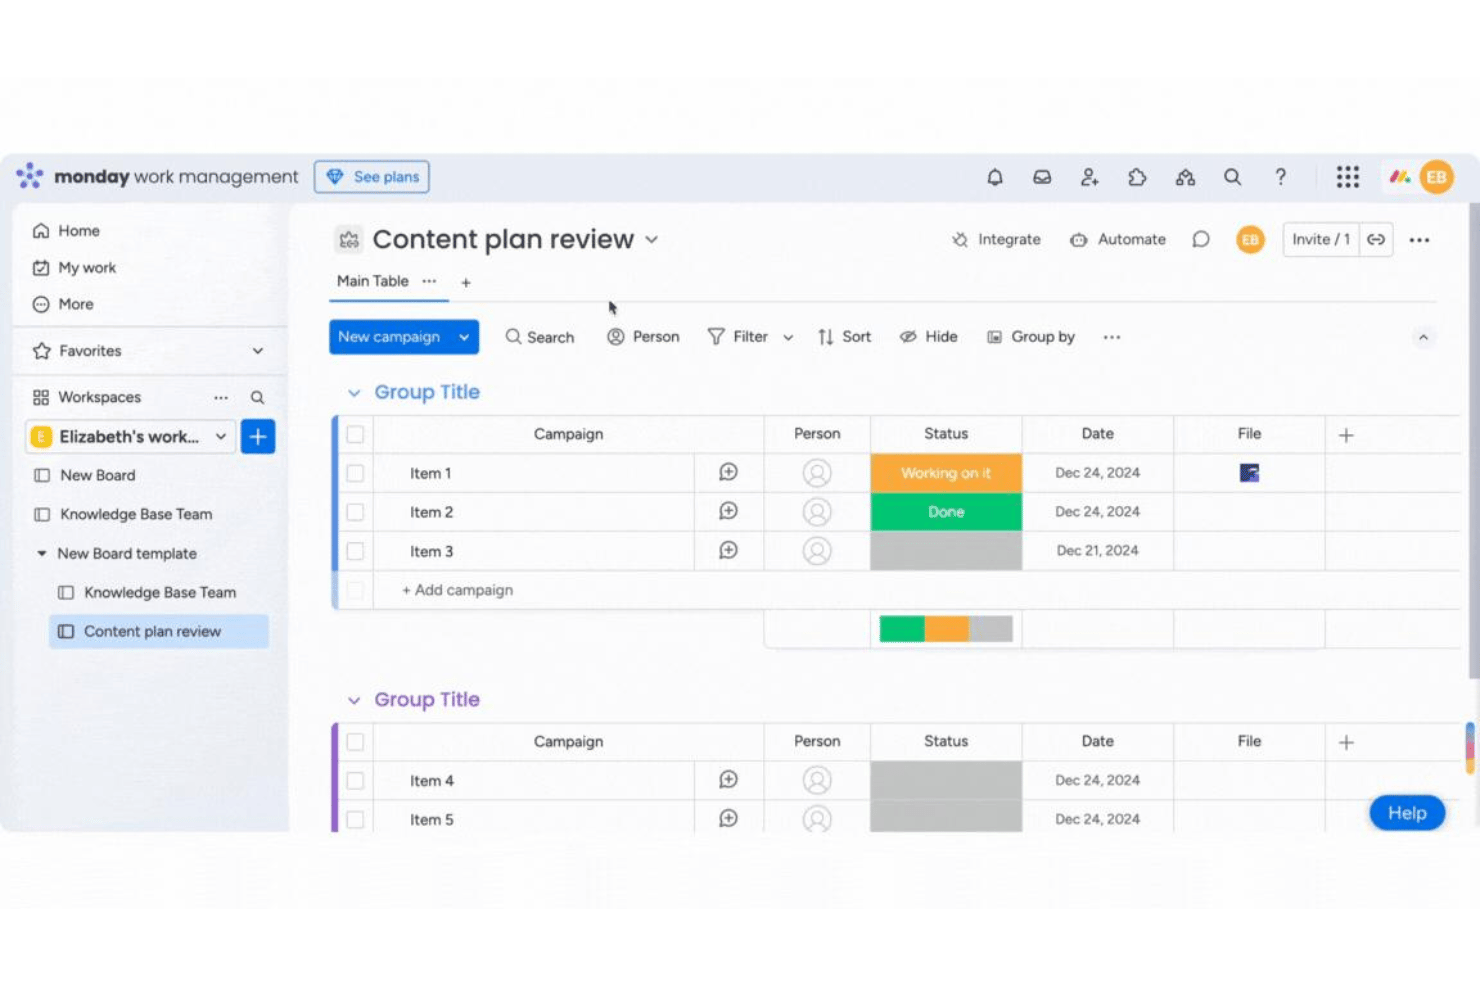The image size is (1480, 987).
Task: Open Elizabeth's workspace selector dropdown
Action: pos(131,436)
